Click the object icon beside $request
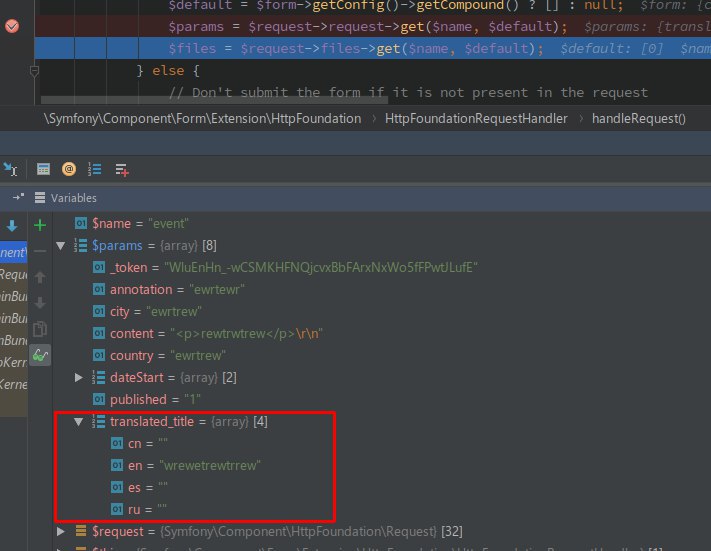Viewport: 711px width, 551px height. coord(81,531)
